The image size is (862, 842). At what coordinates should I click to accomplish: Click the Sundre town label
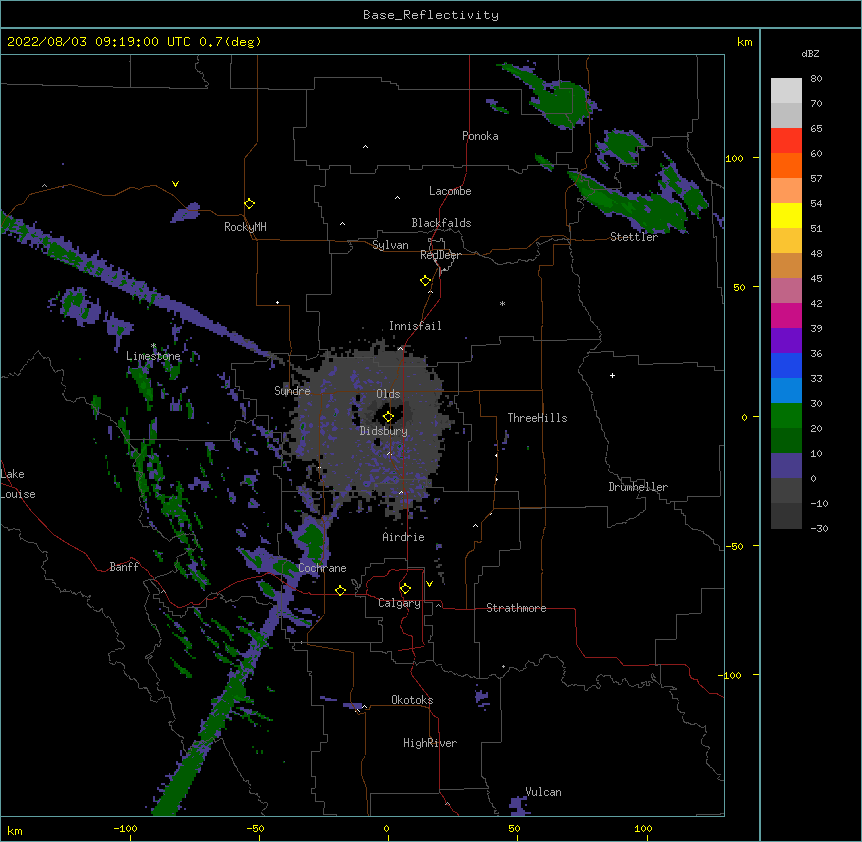coord(292,391)
